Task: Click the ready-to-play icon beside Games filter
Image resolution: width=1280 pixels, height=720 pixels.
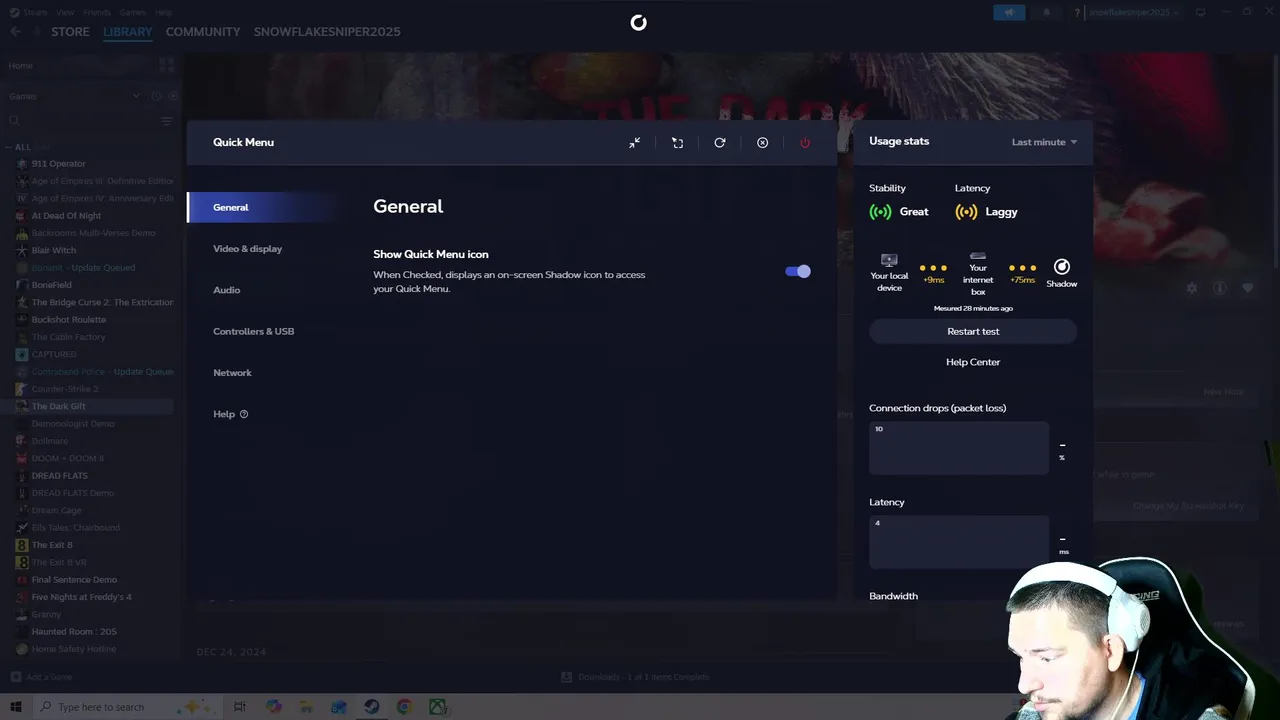Action: point(172,96)
